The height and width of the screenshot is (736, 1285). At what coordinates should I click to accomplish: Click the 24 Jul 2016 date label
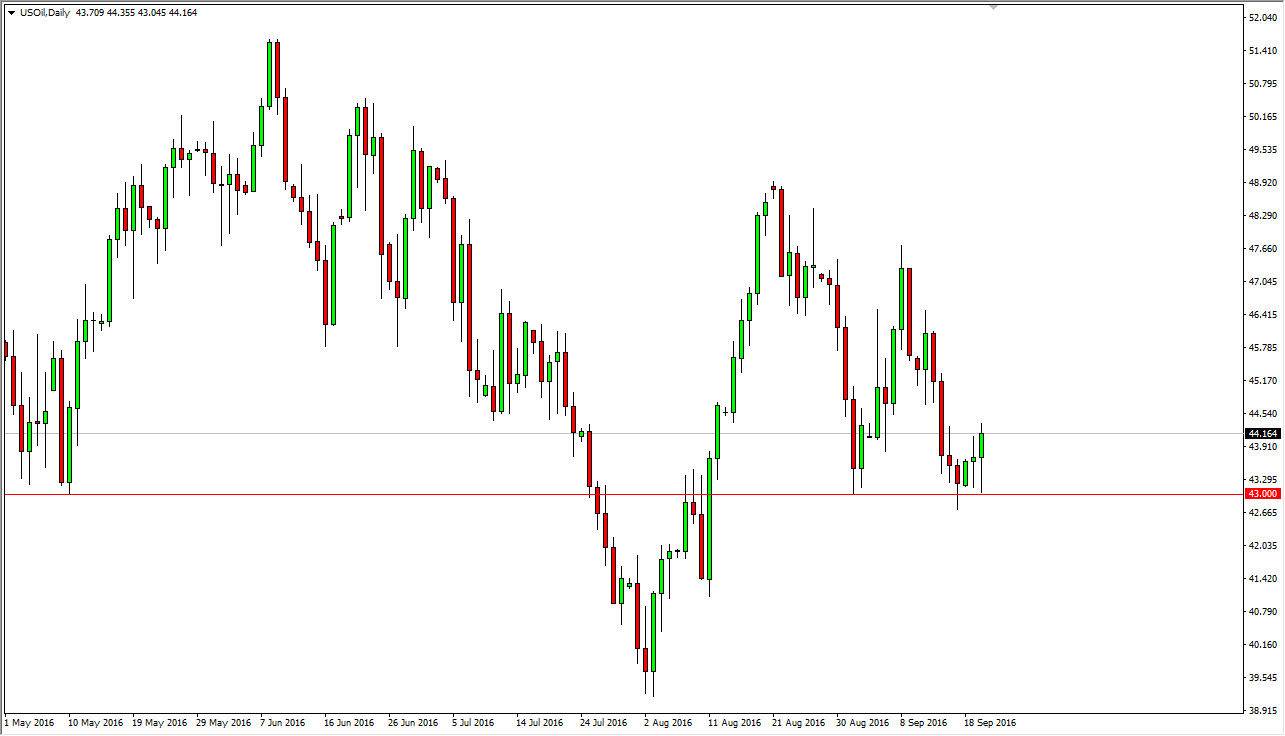(x=605, y=722)
